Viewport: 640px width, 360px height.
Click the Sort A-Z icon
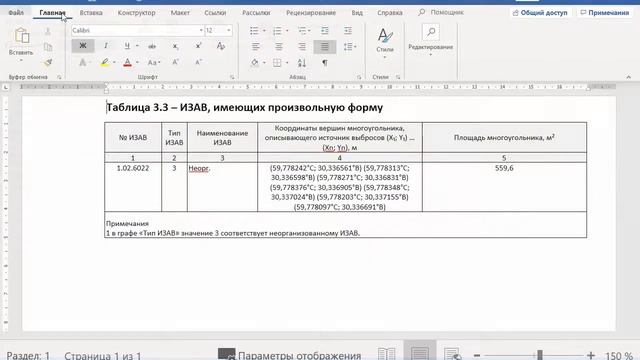[x=302, y=63]
